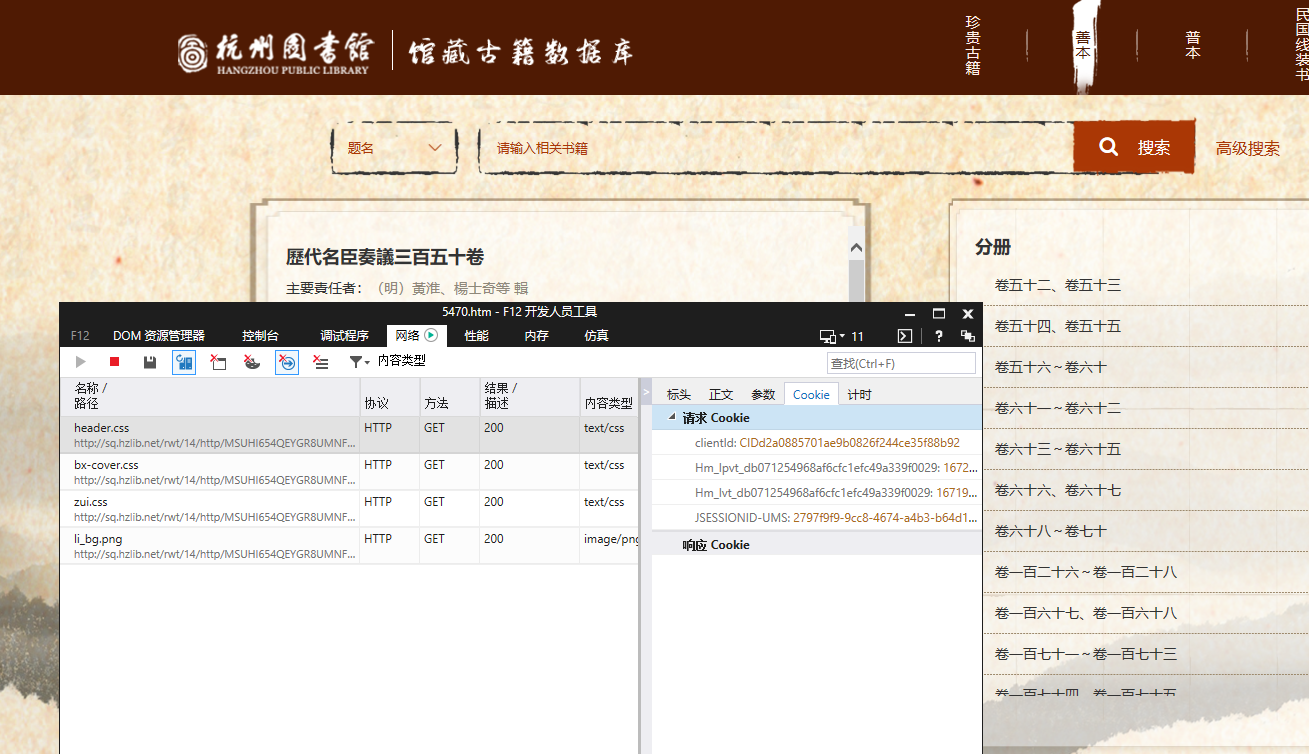
Task: Open the DOM 资源管理器 tab
Action: click(158, 336)
